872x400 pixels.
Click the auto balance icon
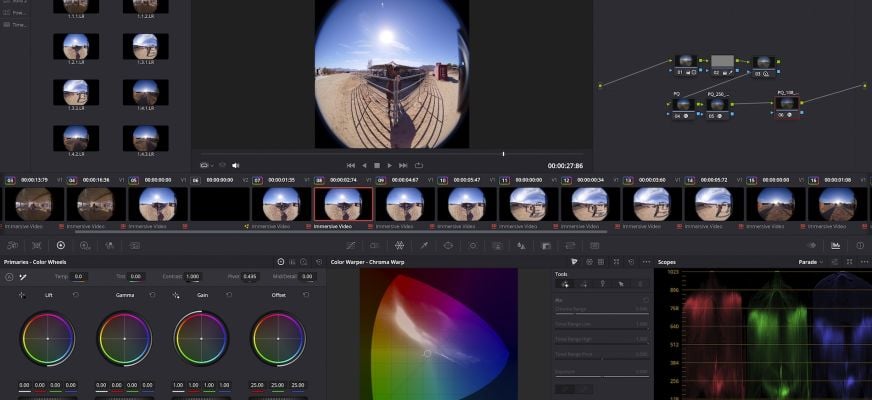9,276
